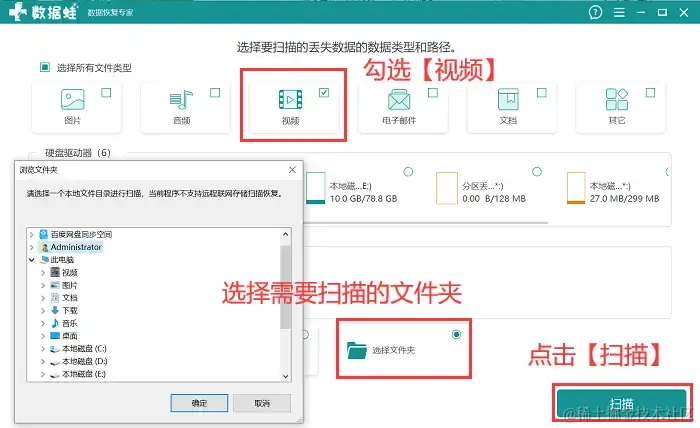Click the folder tree vertical scrollbar thumb

click(x=286, y=287)
